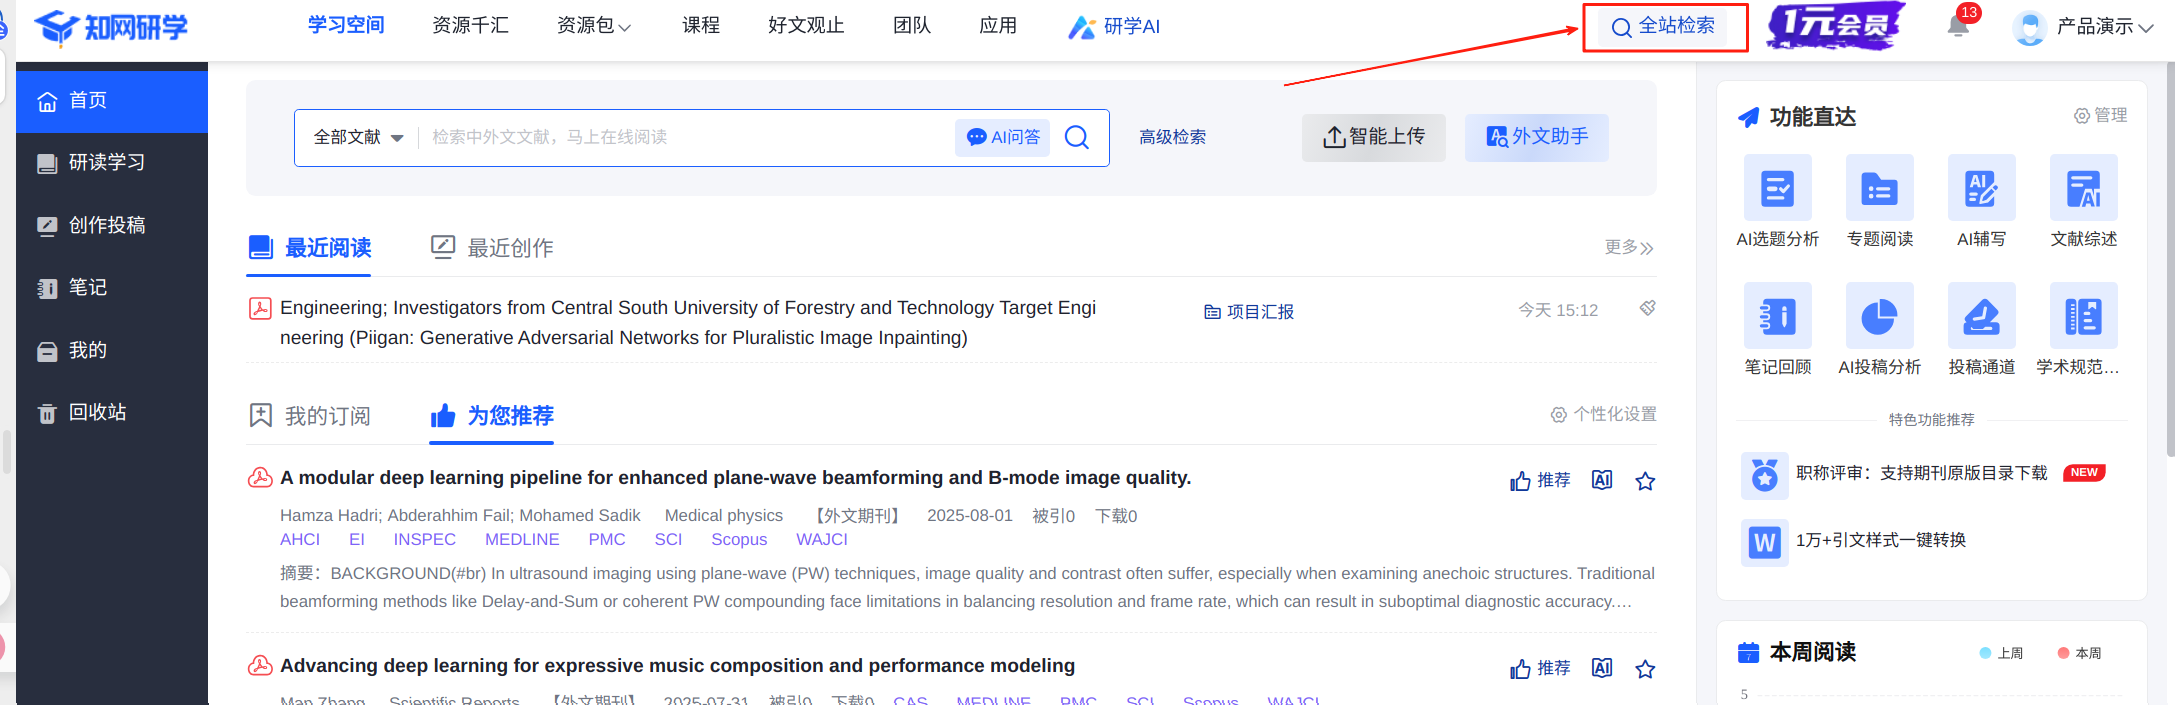The height and width of the screenshot is (705, 2175).
Task: Open 笔记回顾 notes review icon
Action: pos(1777,316)
